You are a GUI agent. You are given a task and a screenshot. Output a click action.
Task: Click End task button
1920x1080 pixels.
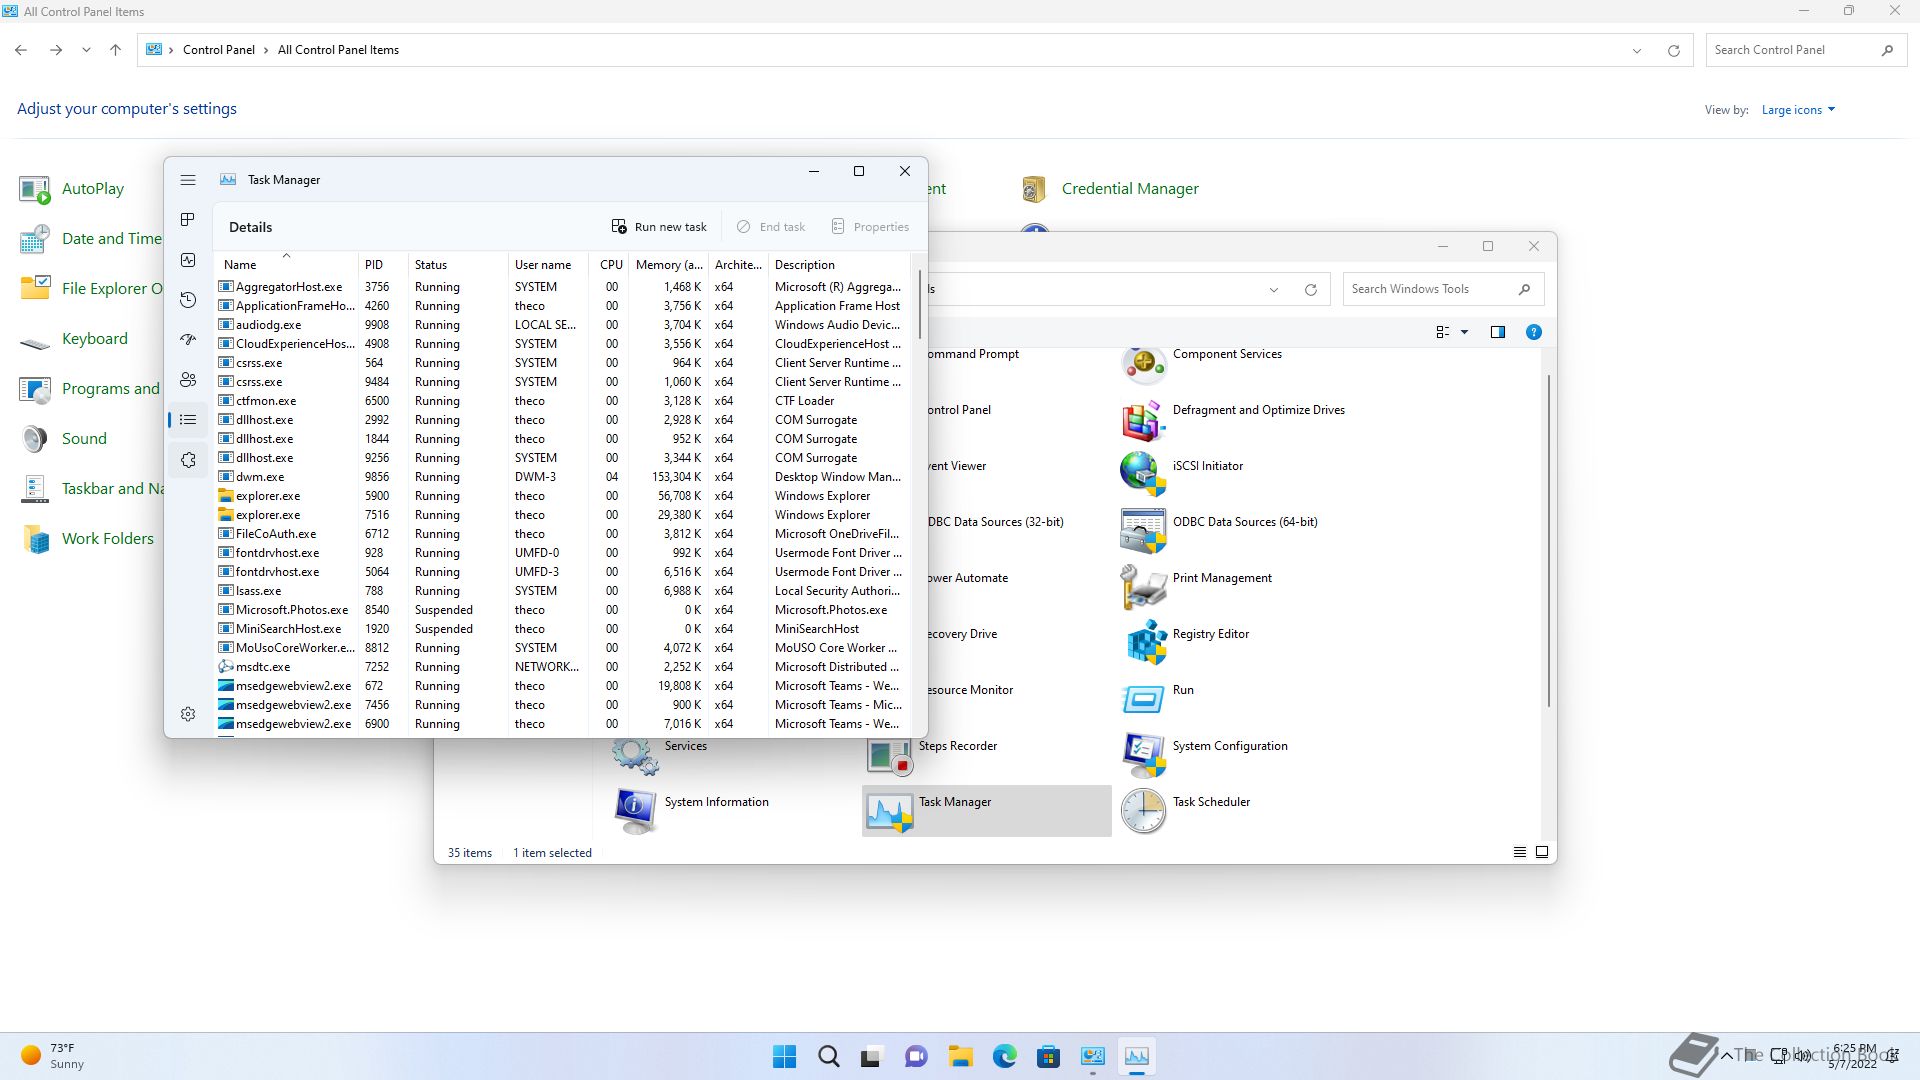pyautogui.click(x=771, y=227)
